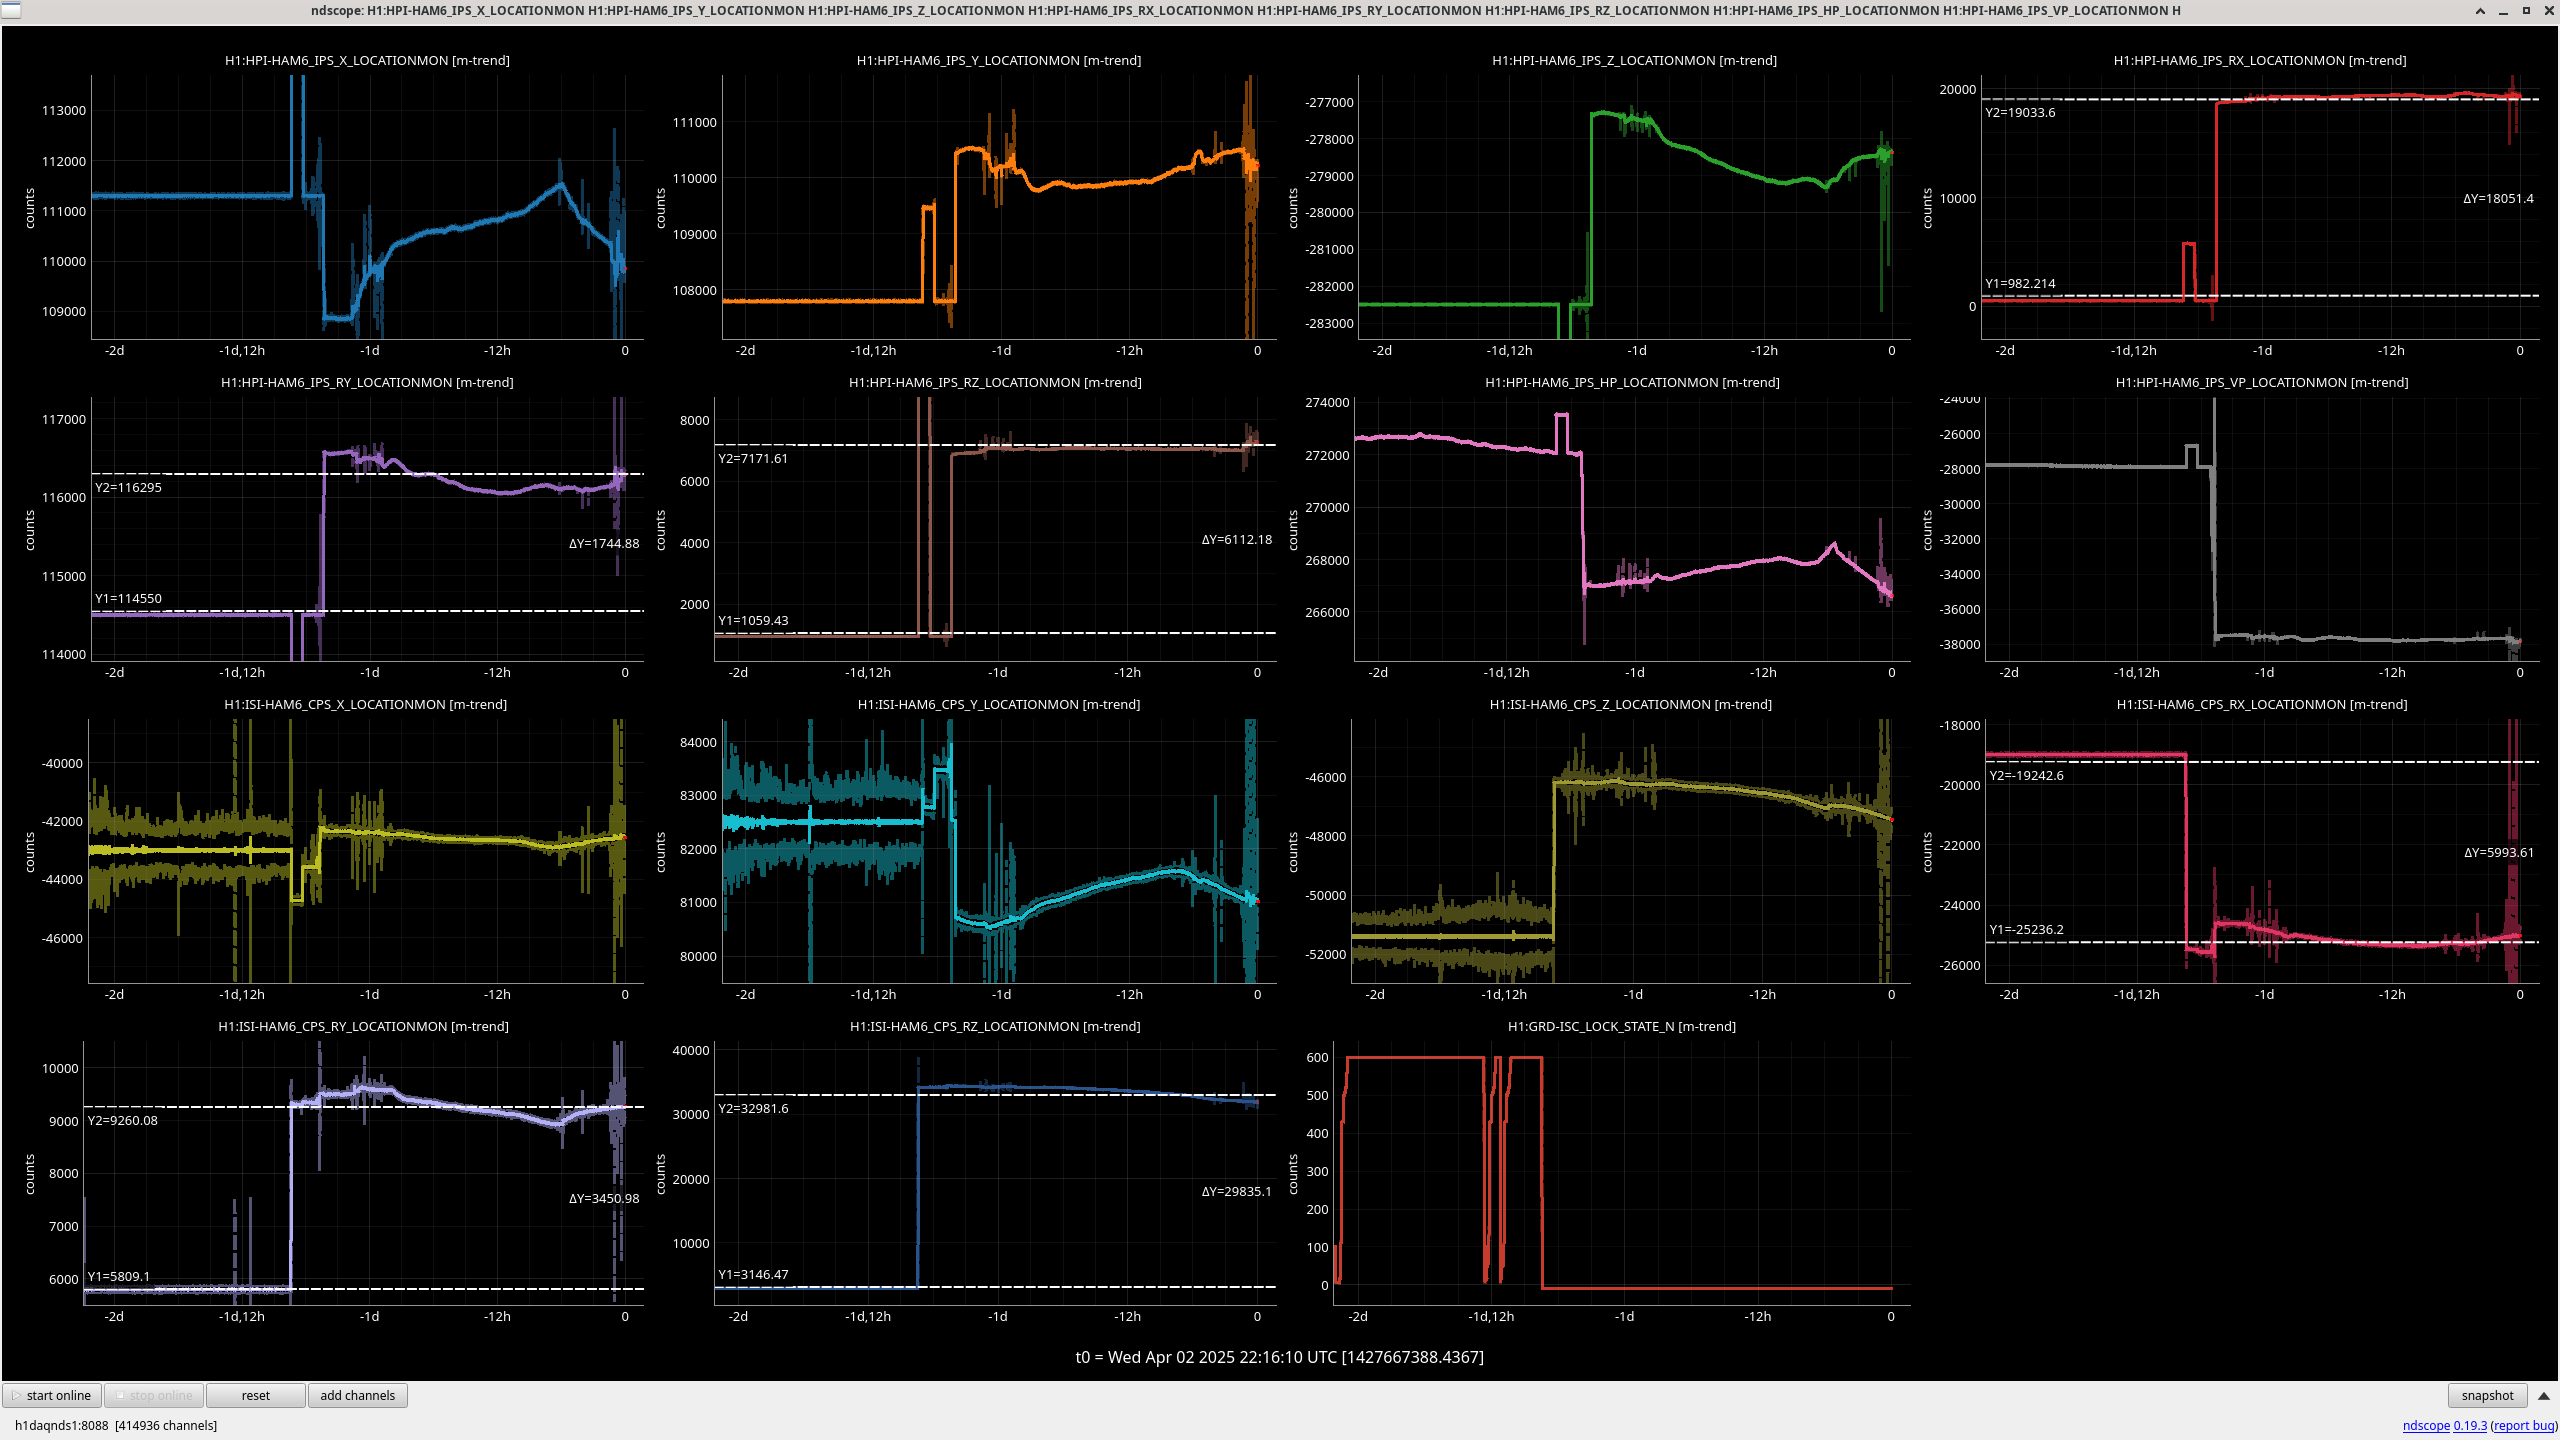Follow the report bug link

click(2524, 1425)
